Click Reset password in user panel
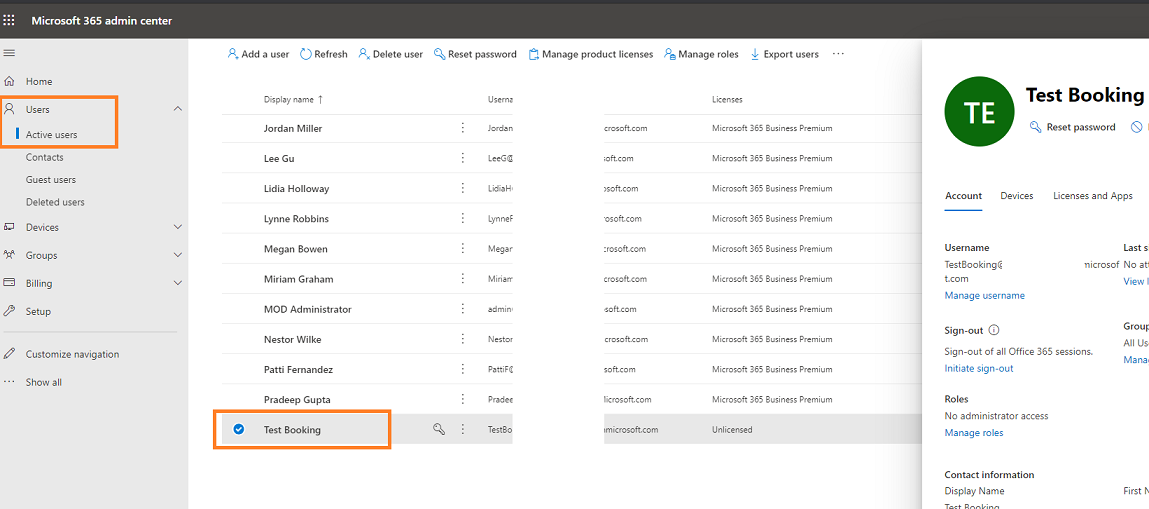 [x=1073, y=127]
